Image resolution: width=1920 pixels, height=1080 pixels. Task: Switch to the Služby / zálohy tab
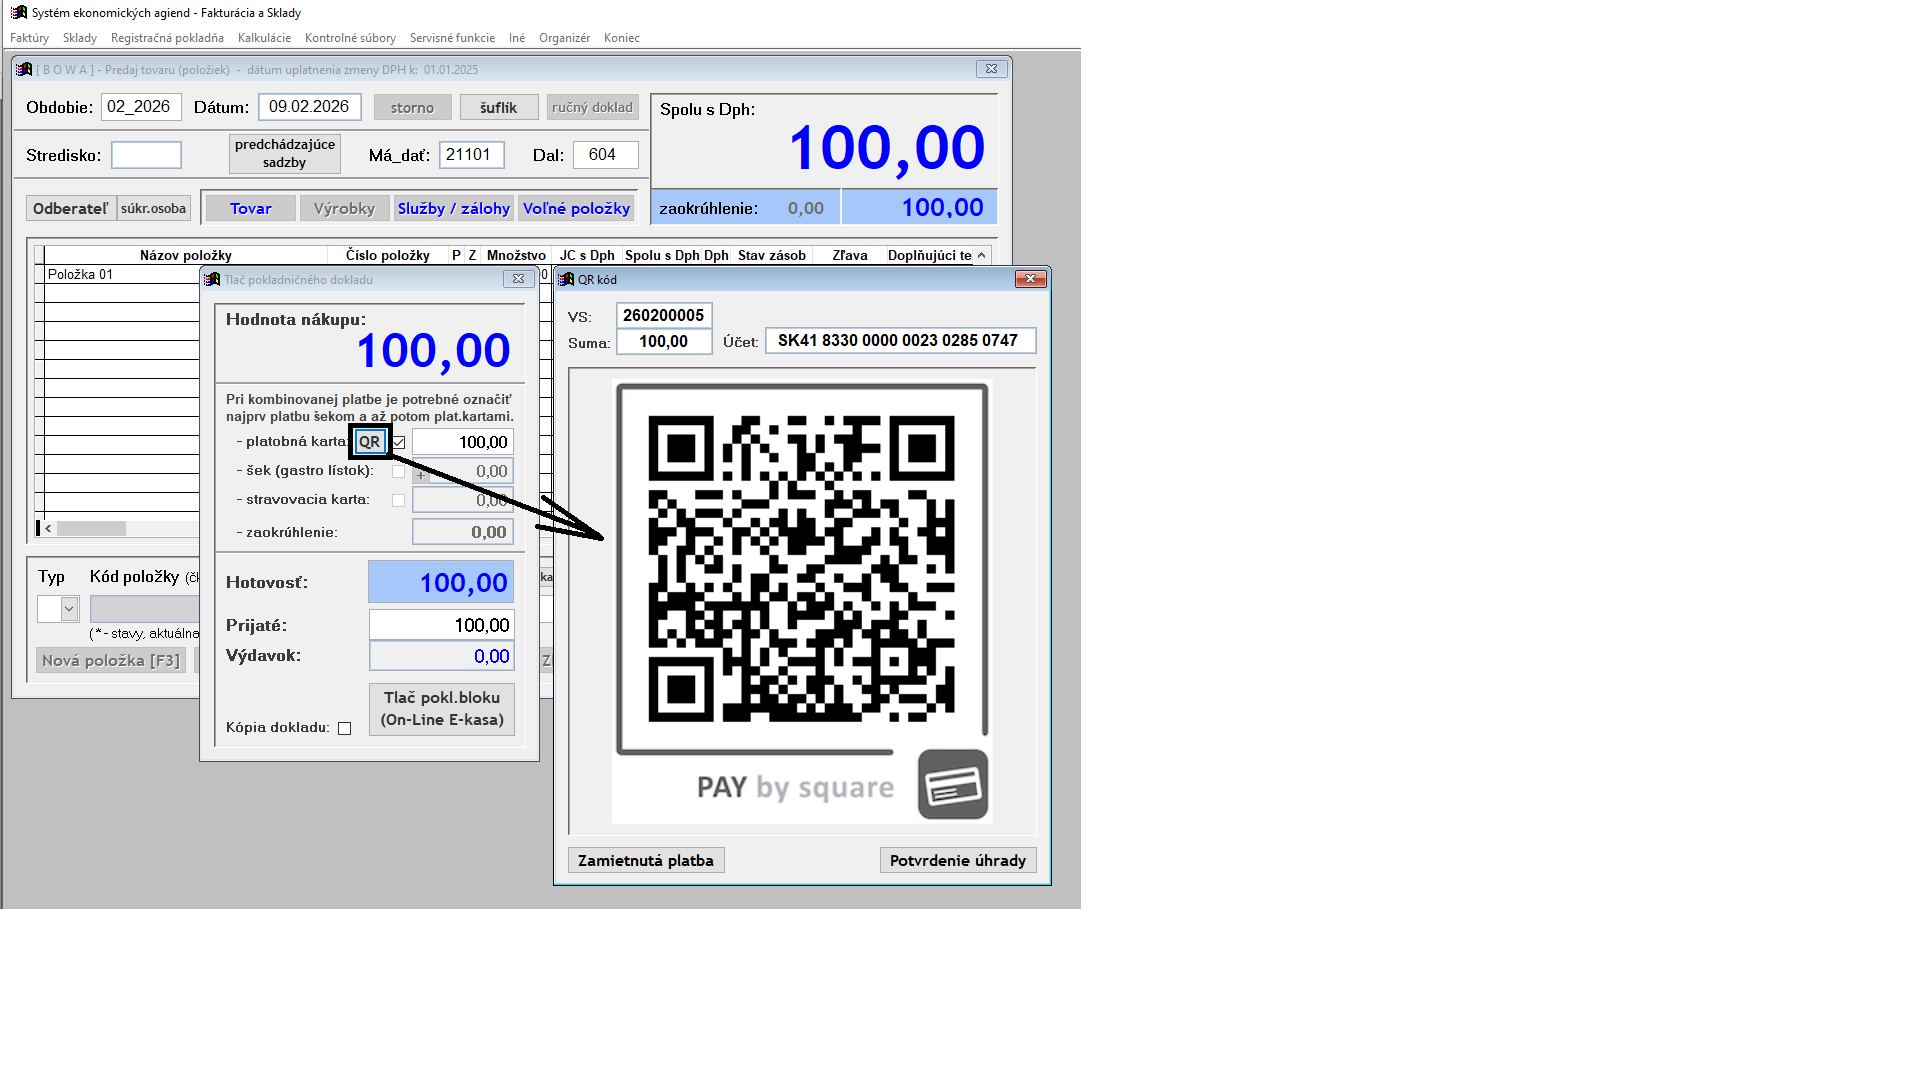point(453,208)
